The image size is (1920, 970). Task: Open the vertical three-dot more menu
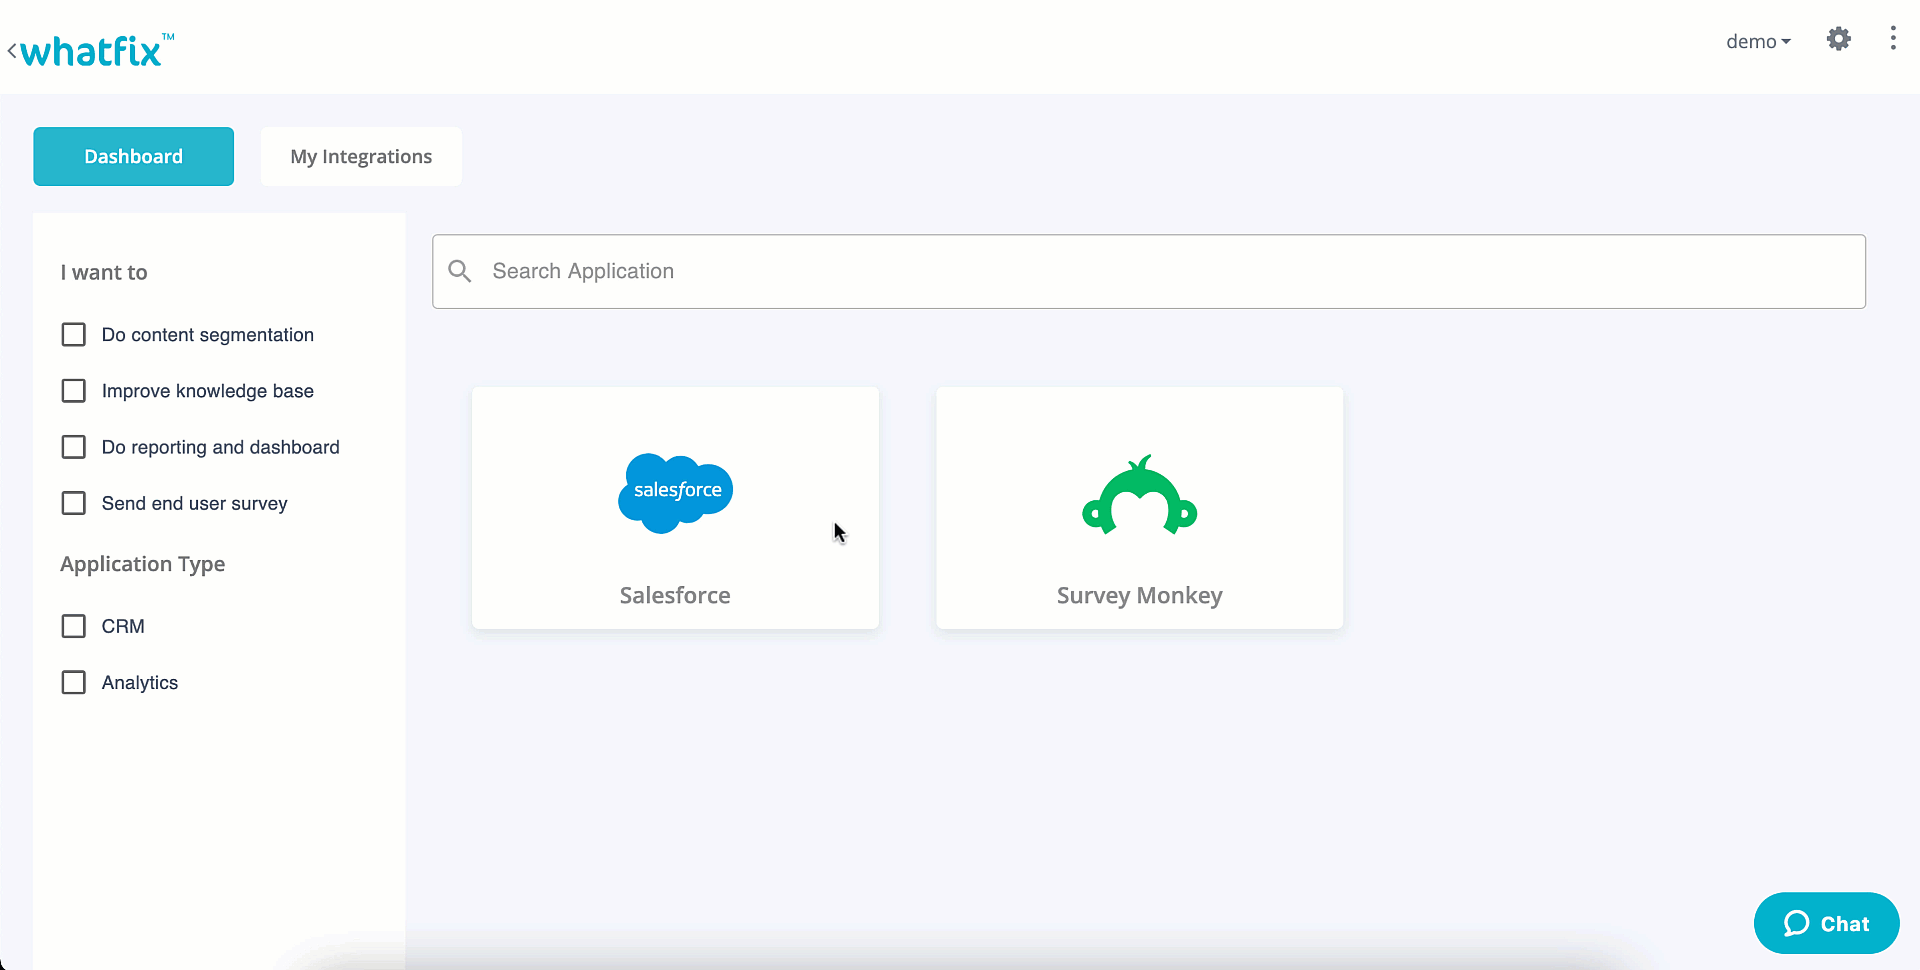coord(1893,39)
